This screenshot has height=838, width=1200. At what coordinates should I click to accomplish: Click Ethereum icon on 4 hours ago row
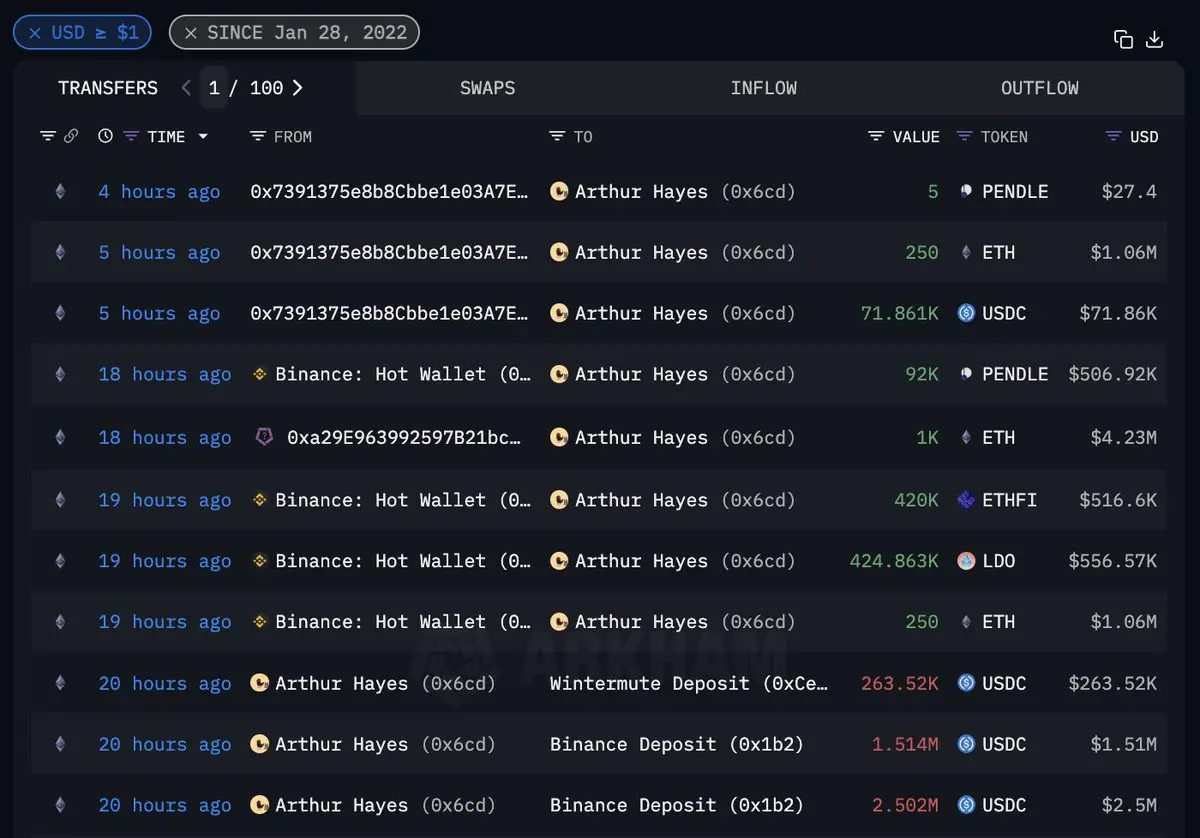[x=60, y=192]
